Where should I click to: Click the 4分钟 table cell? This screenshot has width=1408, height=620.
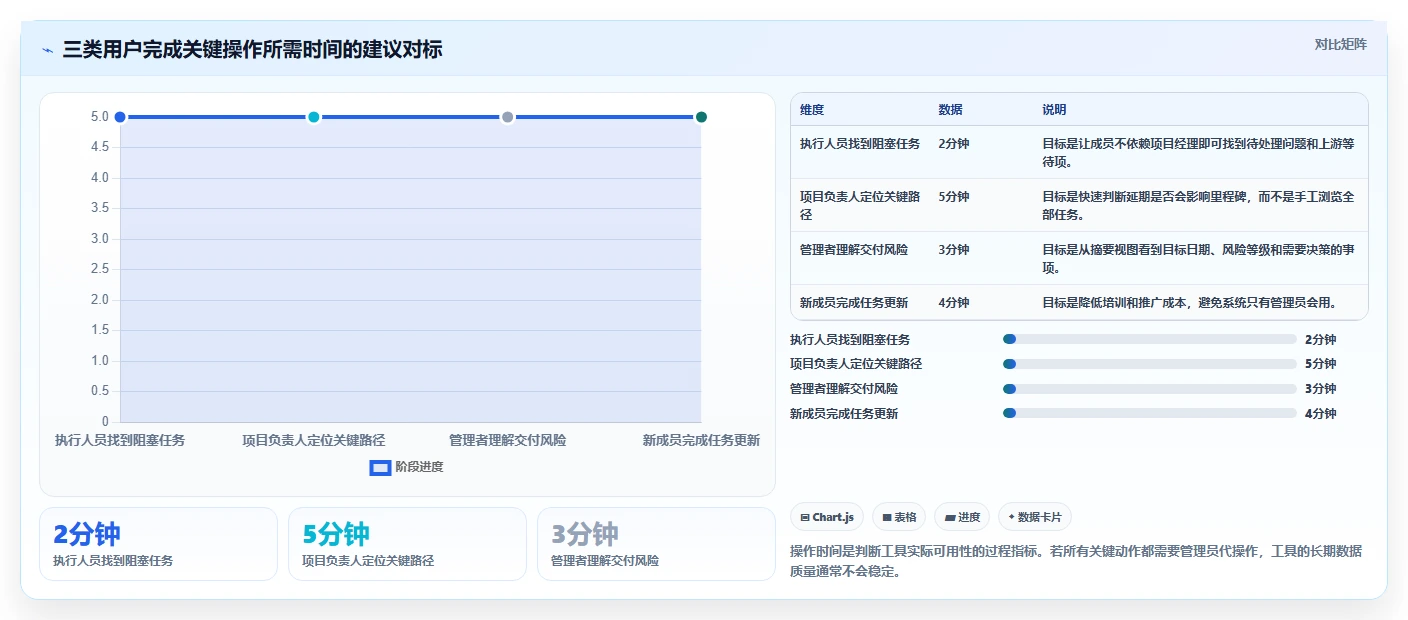(954, 303)
